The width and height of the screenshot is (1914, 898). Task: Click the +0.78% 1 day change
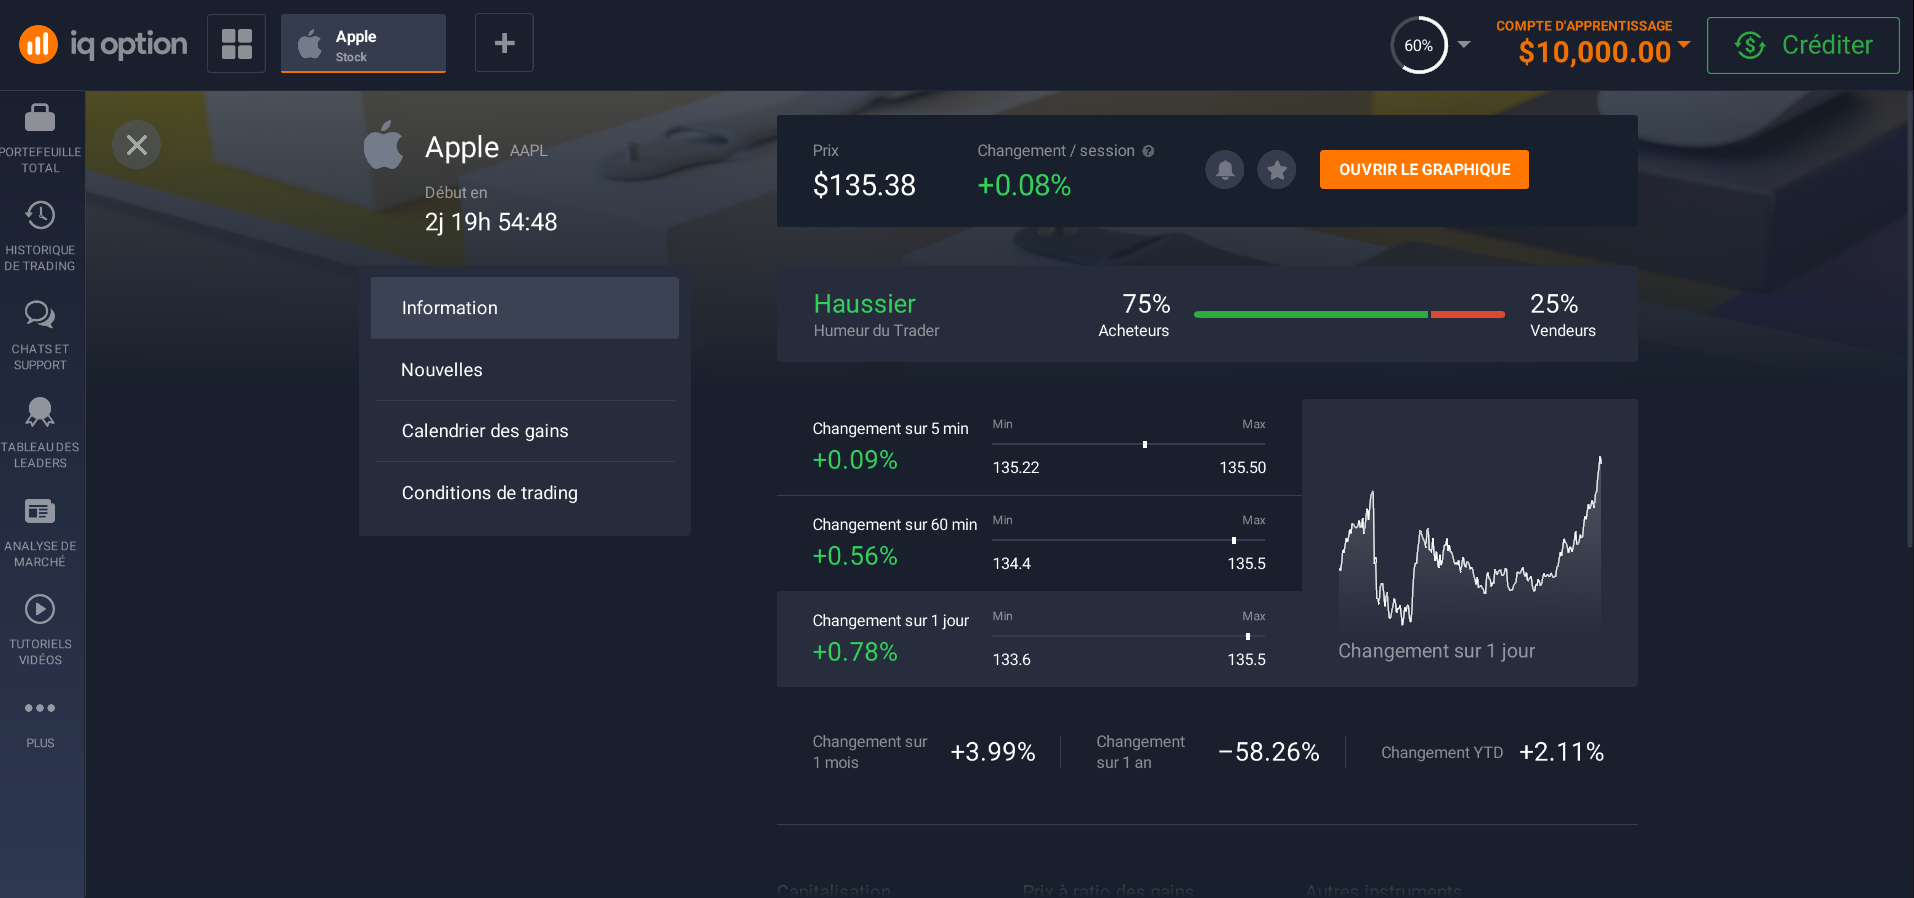[x=855, y=652]
